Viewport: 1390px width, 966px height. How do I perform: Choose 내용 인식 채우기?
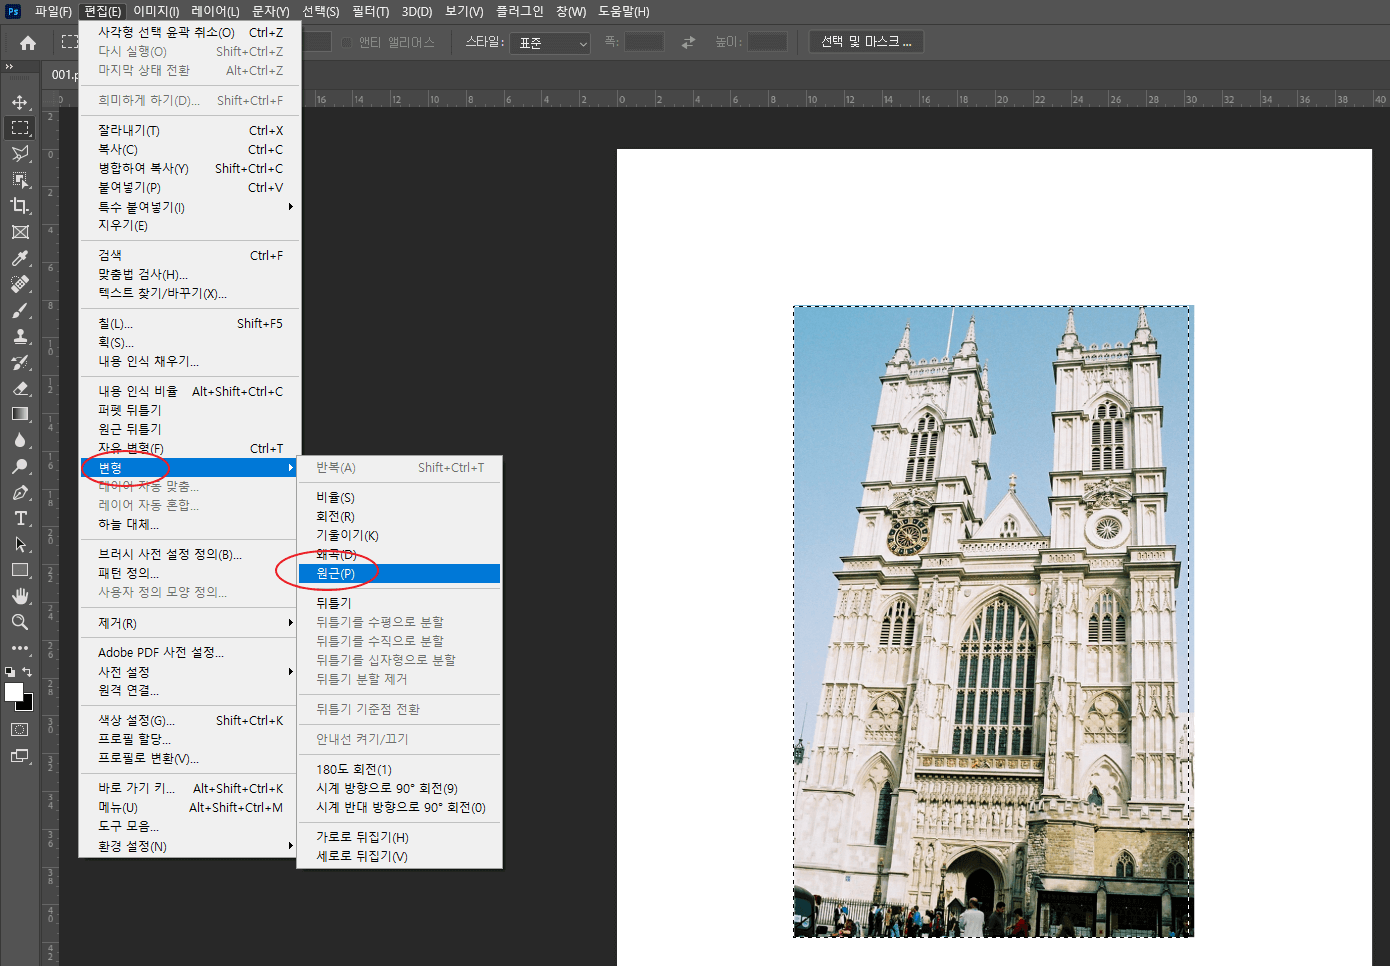[x=190, y=361]
